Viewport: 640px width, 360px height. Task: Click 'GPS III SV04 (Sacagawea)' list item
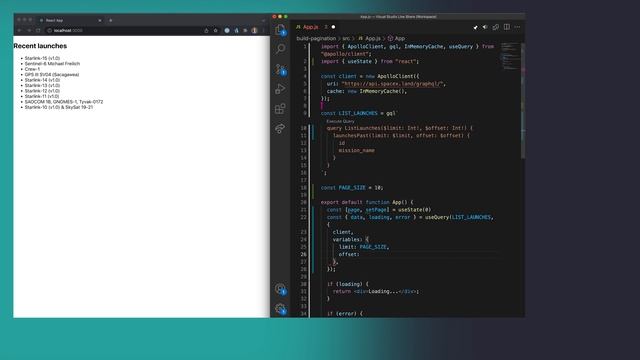pyautogui.click(x=52, y=75)
